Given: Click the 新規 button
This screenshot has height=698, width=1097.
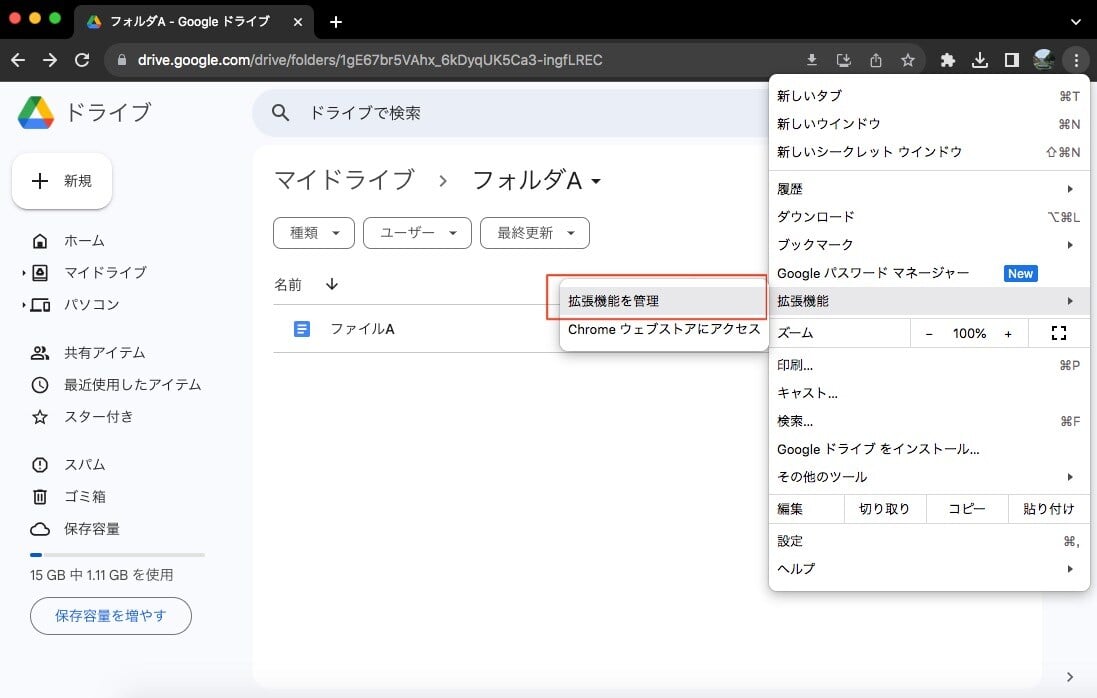Looking at the screenshot, I should click(62, 181).
